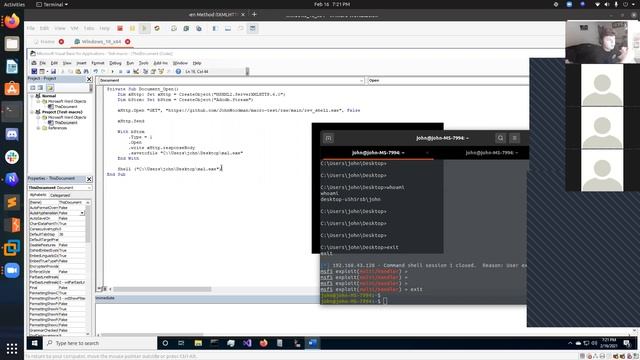Image resolution: width=640 pixels, height=360 pixels.
Task: Select ThisDocument under Project (Test macro)
Action: pyautogui.click(x=65, y=122)
